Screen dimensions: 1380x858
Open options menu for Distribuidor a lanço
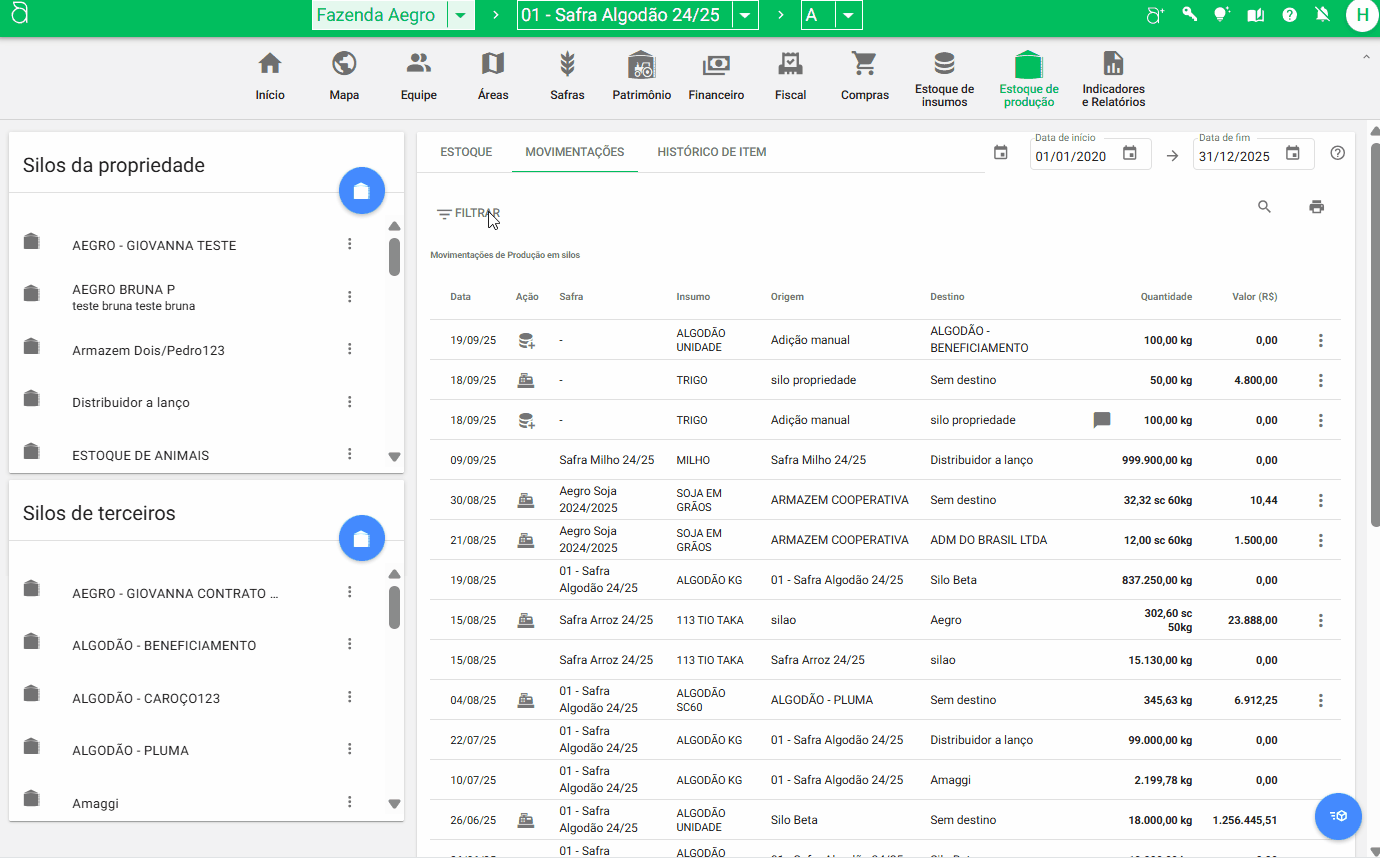(x=350, y=402)
